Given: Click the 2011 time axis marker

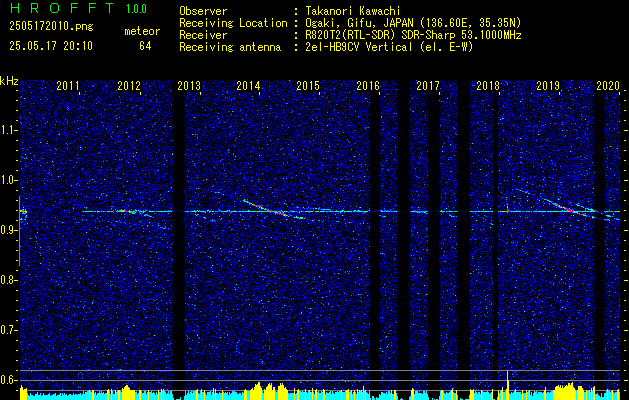Looking at the screenshot, I should 68,85.
